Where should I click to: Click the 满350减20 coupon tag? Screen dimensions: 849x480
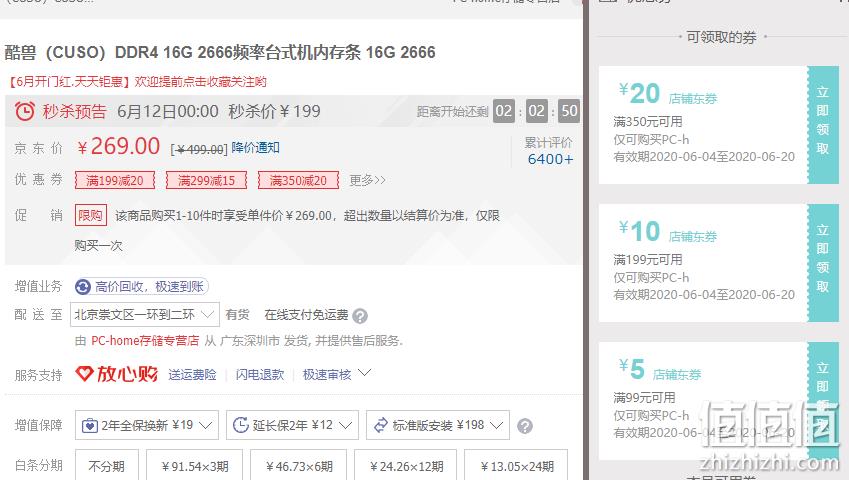point(298,180)
